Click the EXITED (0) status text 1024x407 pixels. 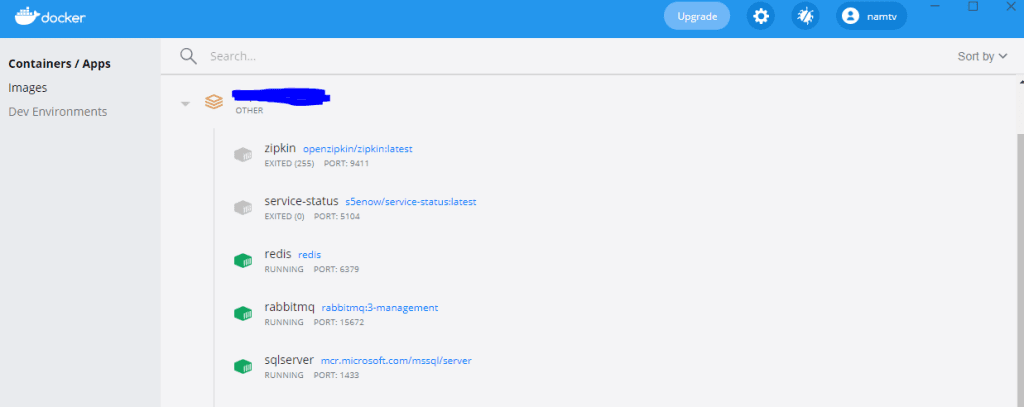284,216
